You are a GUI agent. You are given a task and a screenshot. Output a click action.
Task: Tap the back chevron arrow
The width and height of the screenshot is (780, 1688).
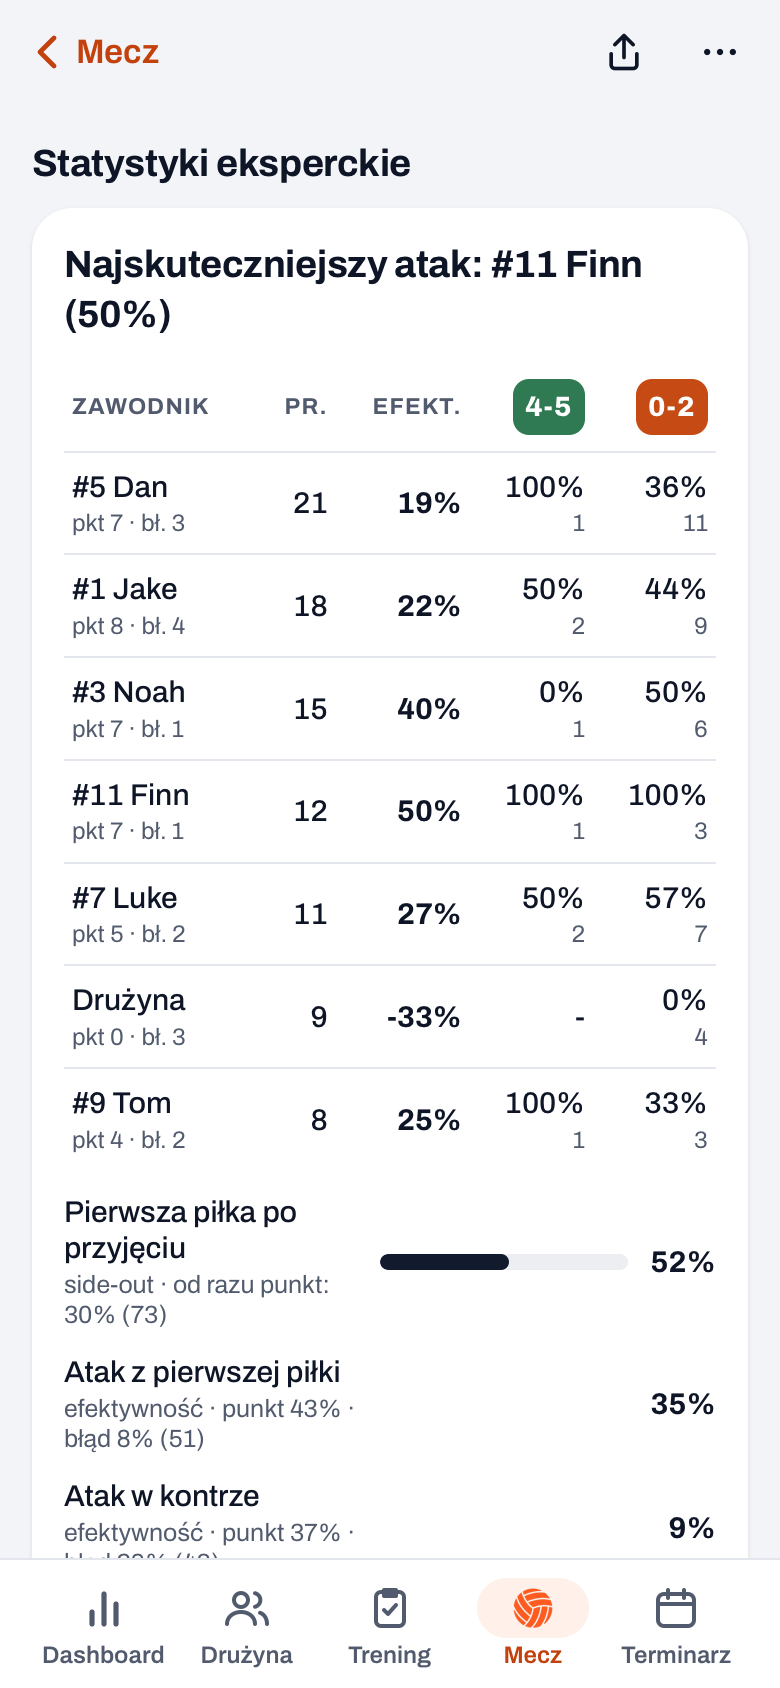coord(46,52)
